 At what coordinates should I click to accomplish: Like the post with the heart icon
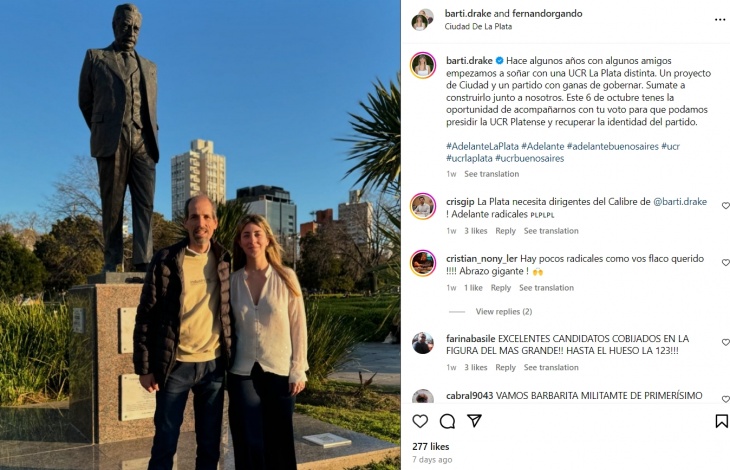coord(420,421)
